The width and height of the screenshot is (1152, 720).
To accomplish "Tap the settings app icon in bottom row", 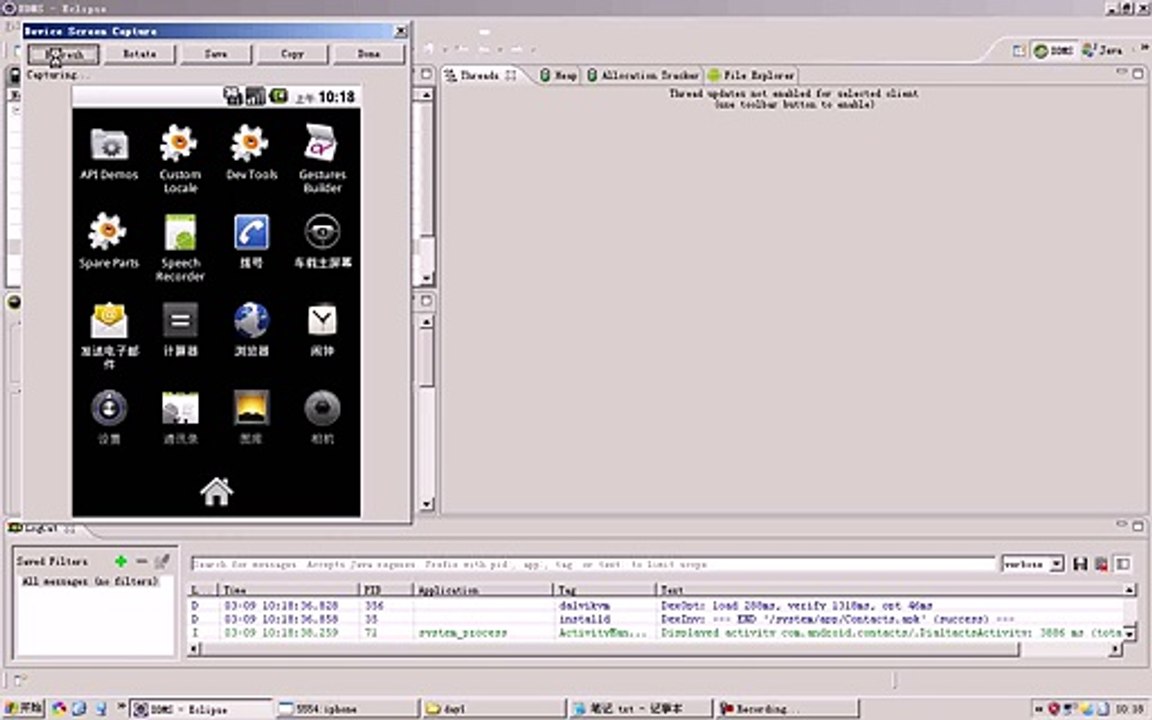I will click(x=109, y=408).
